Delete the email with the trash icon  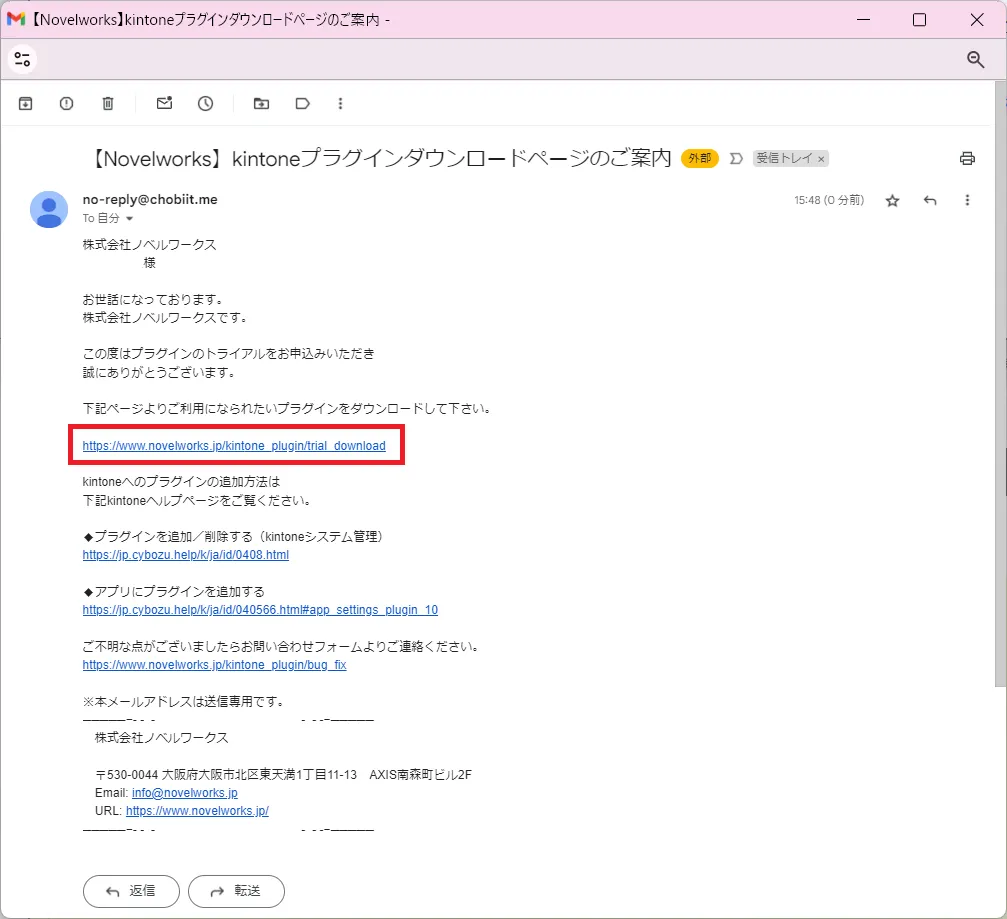point(108,103)
